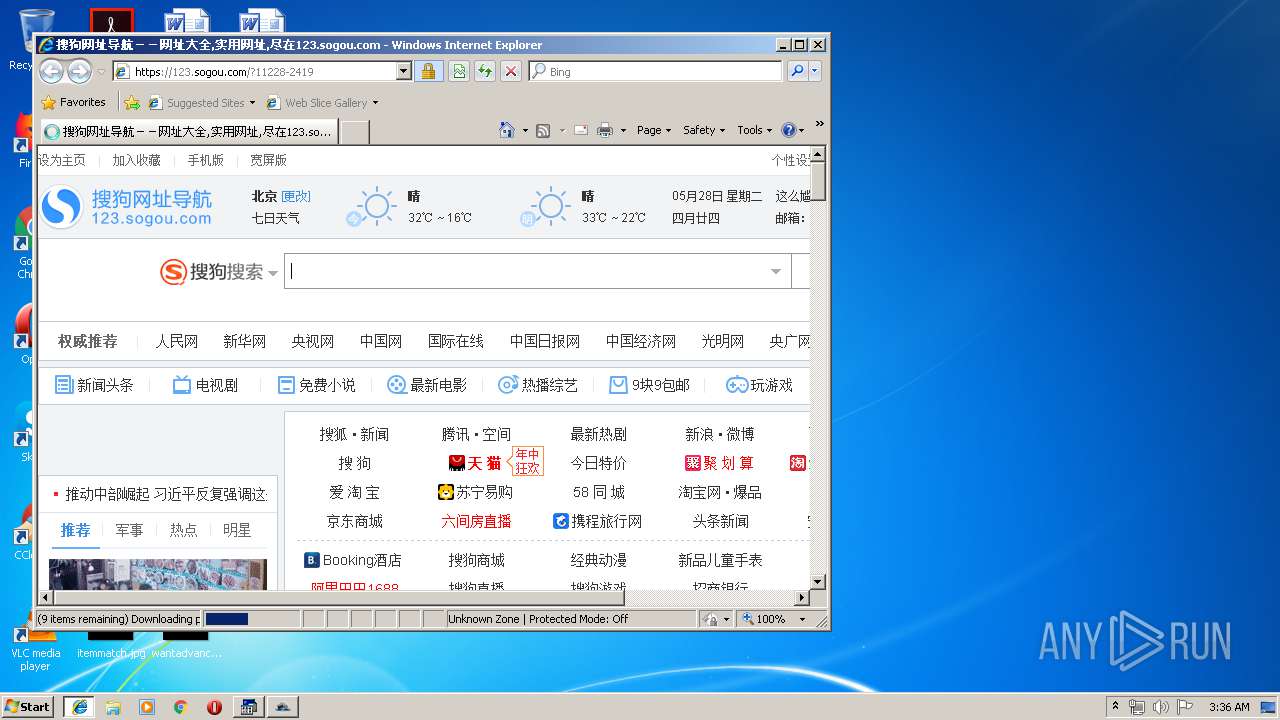
Task: Open the 京东商城 link
Action: 355,521
